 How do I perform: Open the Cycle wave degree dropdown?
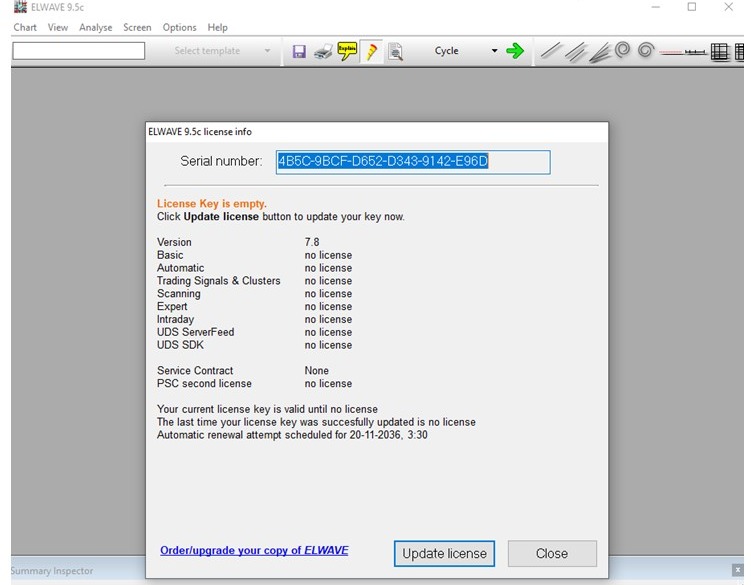[494, 51]
